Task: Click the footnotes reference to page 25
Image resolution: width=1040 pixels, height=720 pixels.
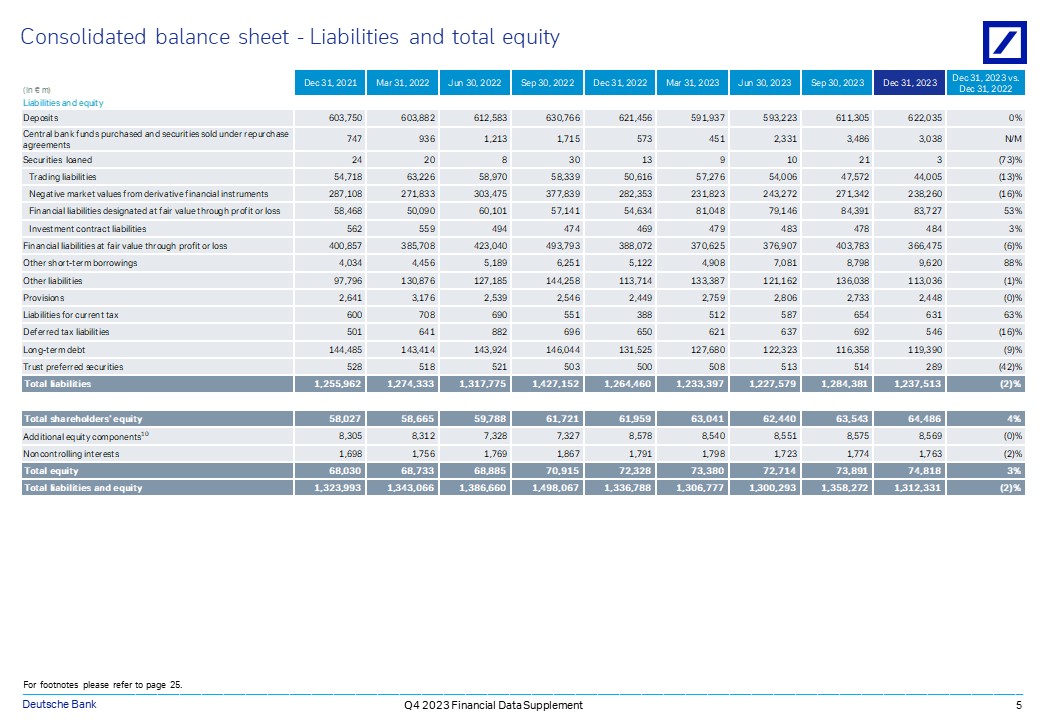Action: point(102,685)
